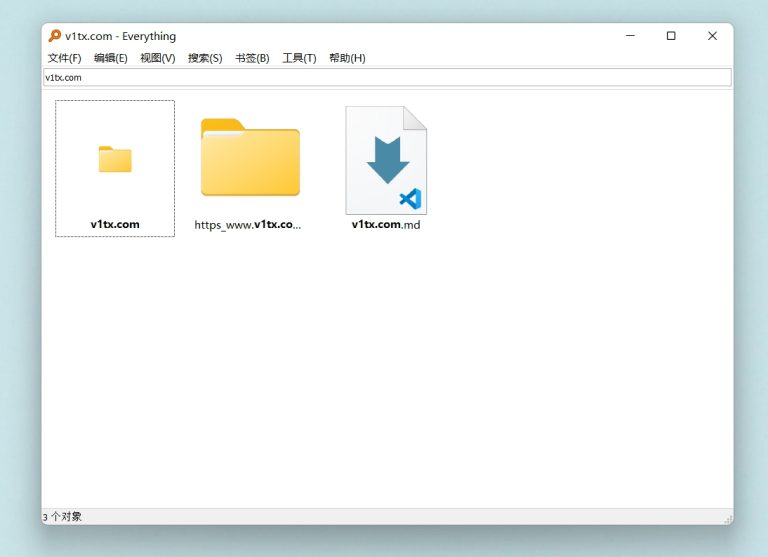Open the 帮助(H) menu
Screen dimensions: 768x557
347,58
